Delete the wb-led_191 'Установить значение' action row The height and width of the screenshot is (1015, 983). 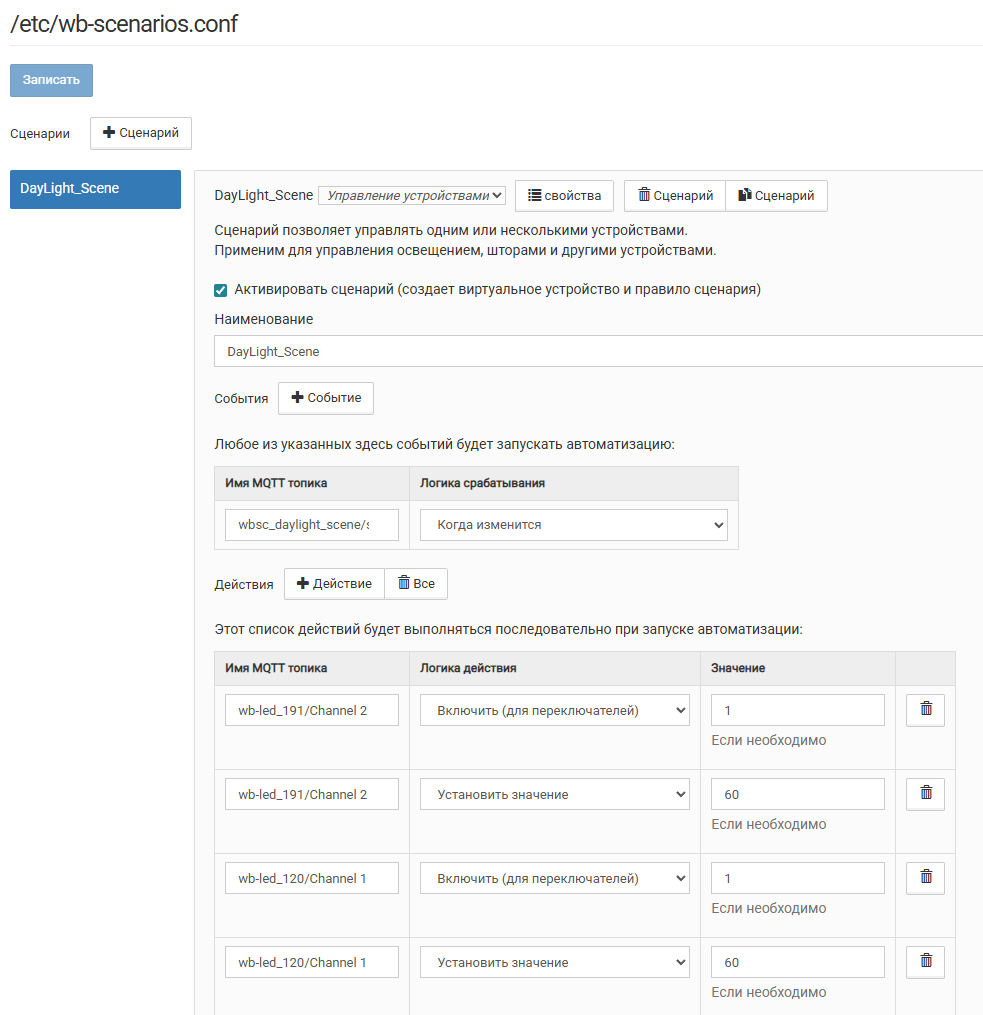click(925, 794)
